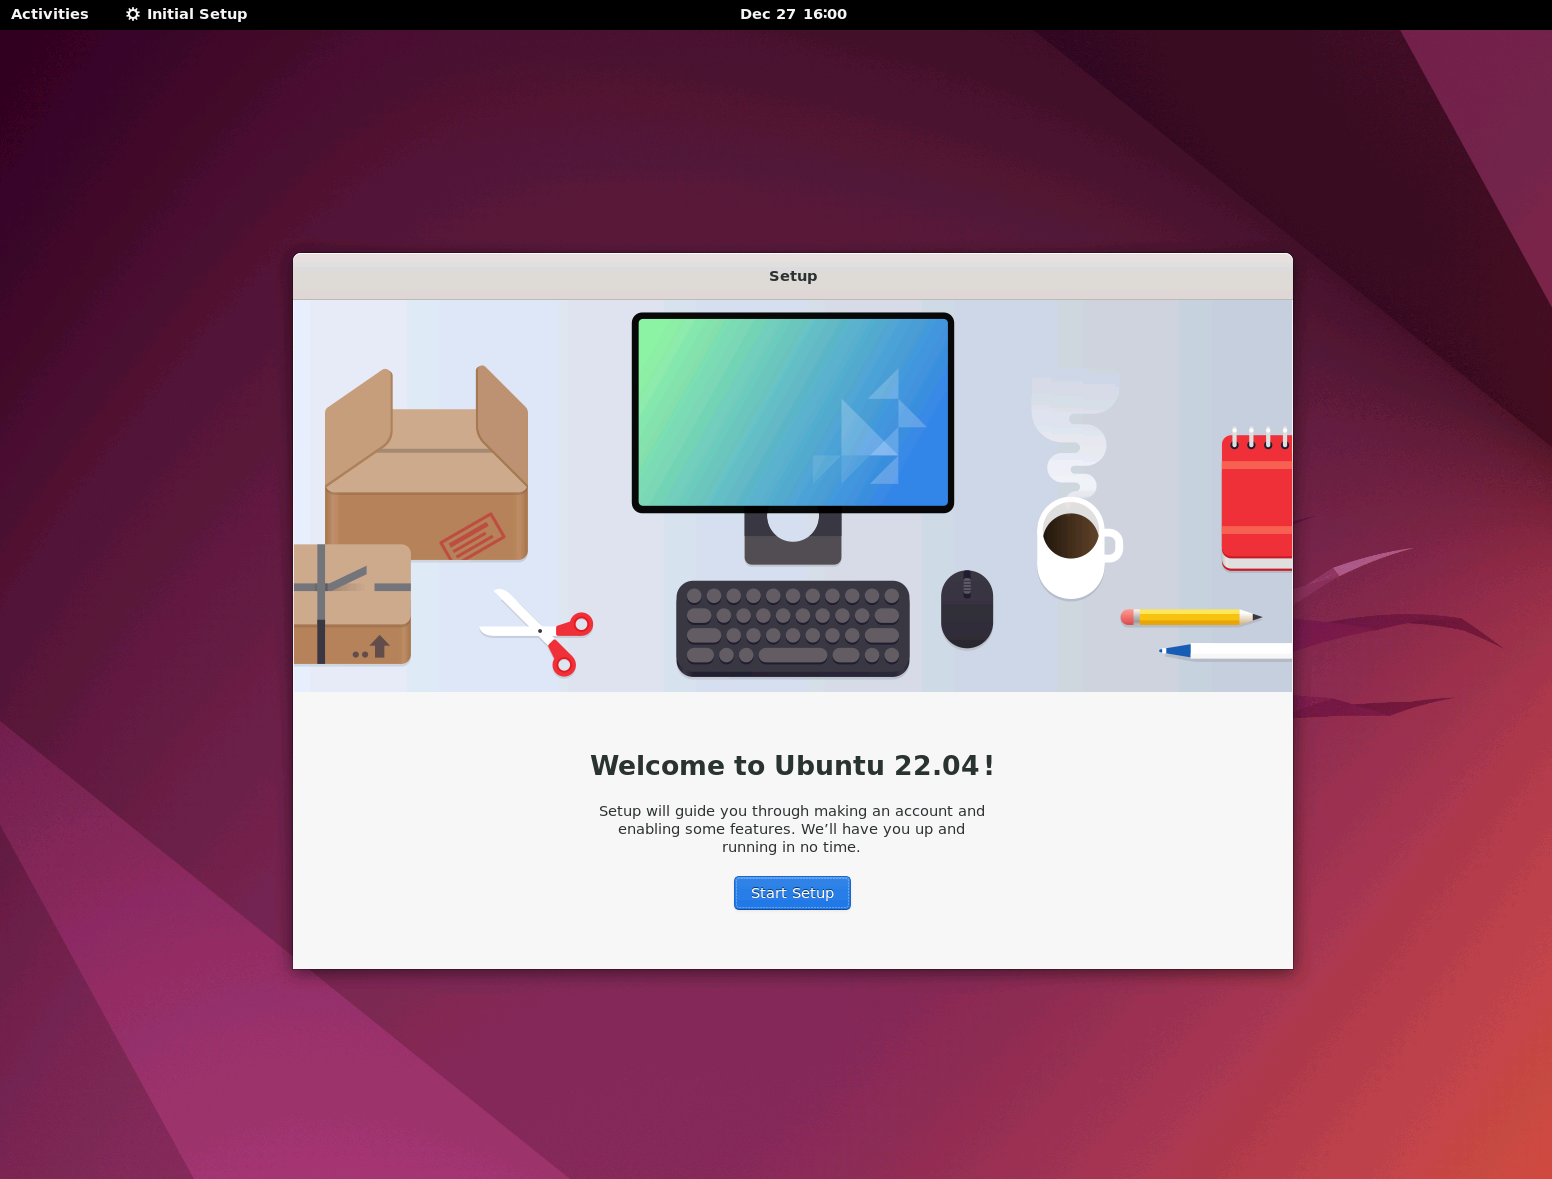Click the Start Setup button
The width and height of the screenshot is (1552, 1179).
click(792, 893)
